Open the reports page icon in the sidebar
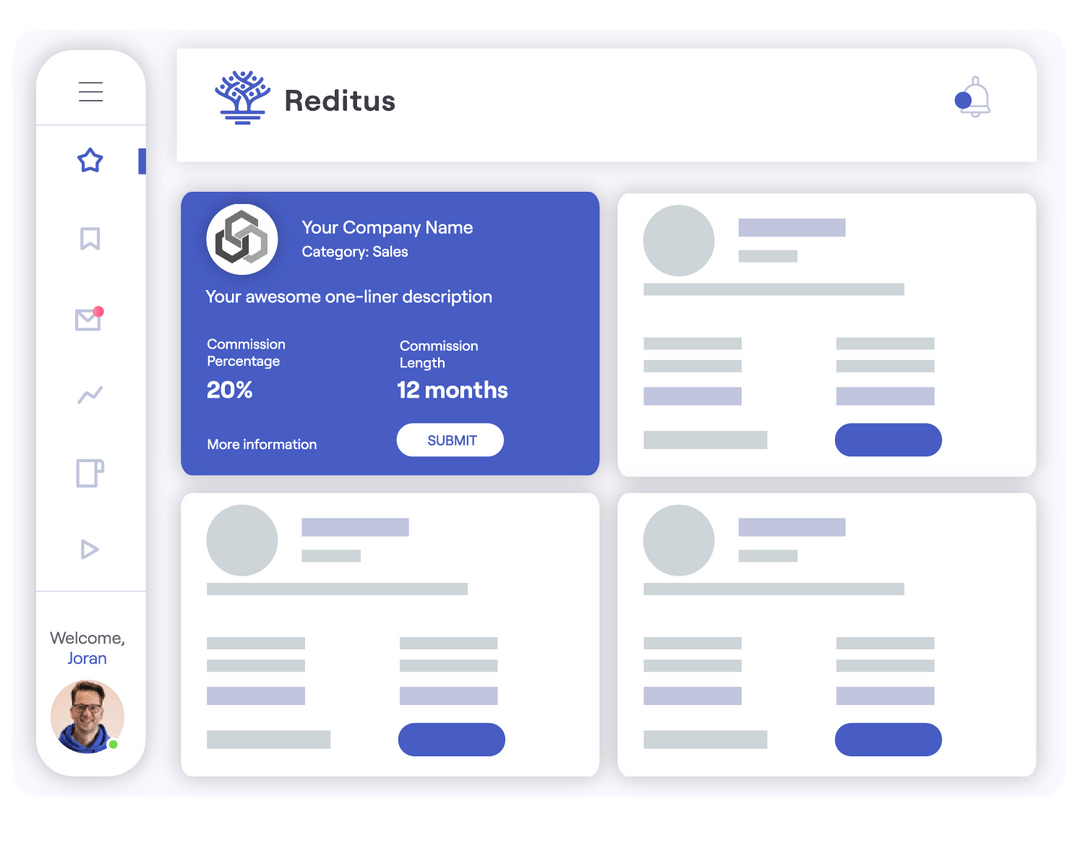This screenshot has width=1080, height=844. pos(90,472)
